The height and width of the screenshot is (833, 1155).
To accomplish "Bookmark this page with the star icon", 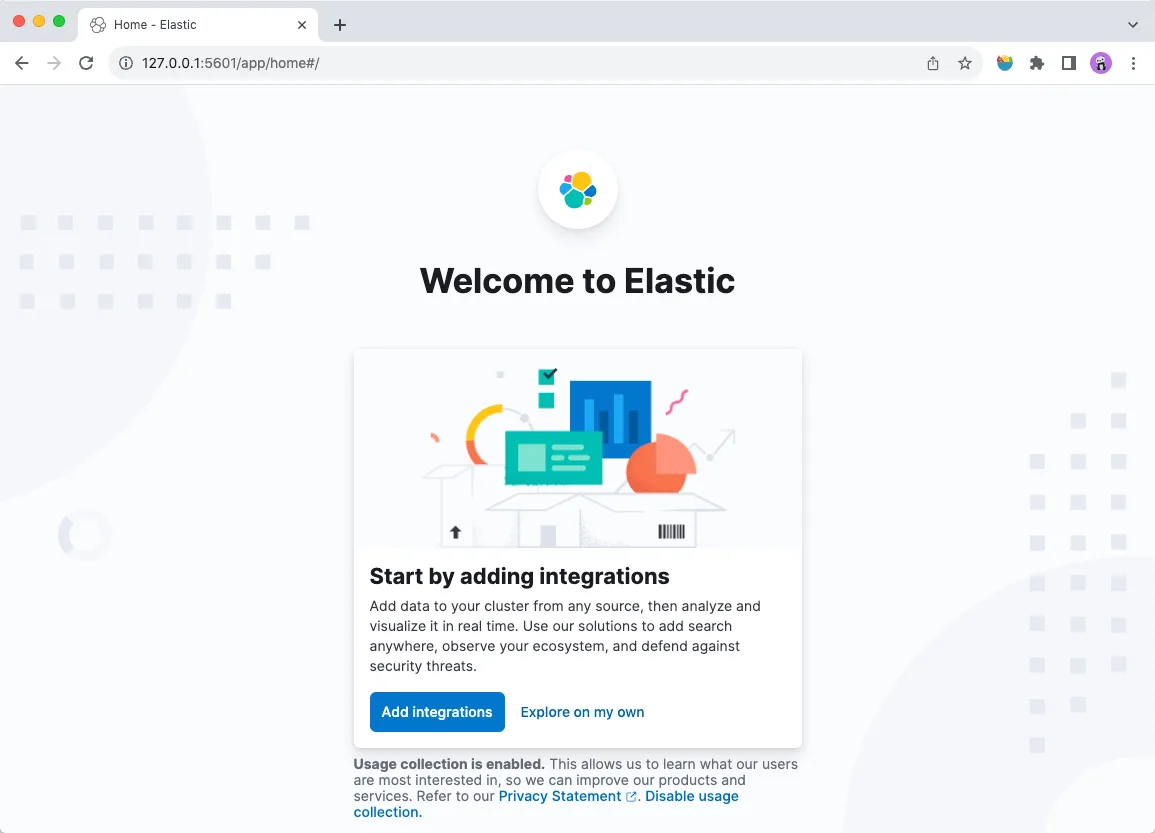I will click(x=965, y=62).
